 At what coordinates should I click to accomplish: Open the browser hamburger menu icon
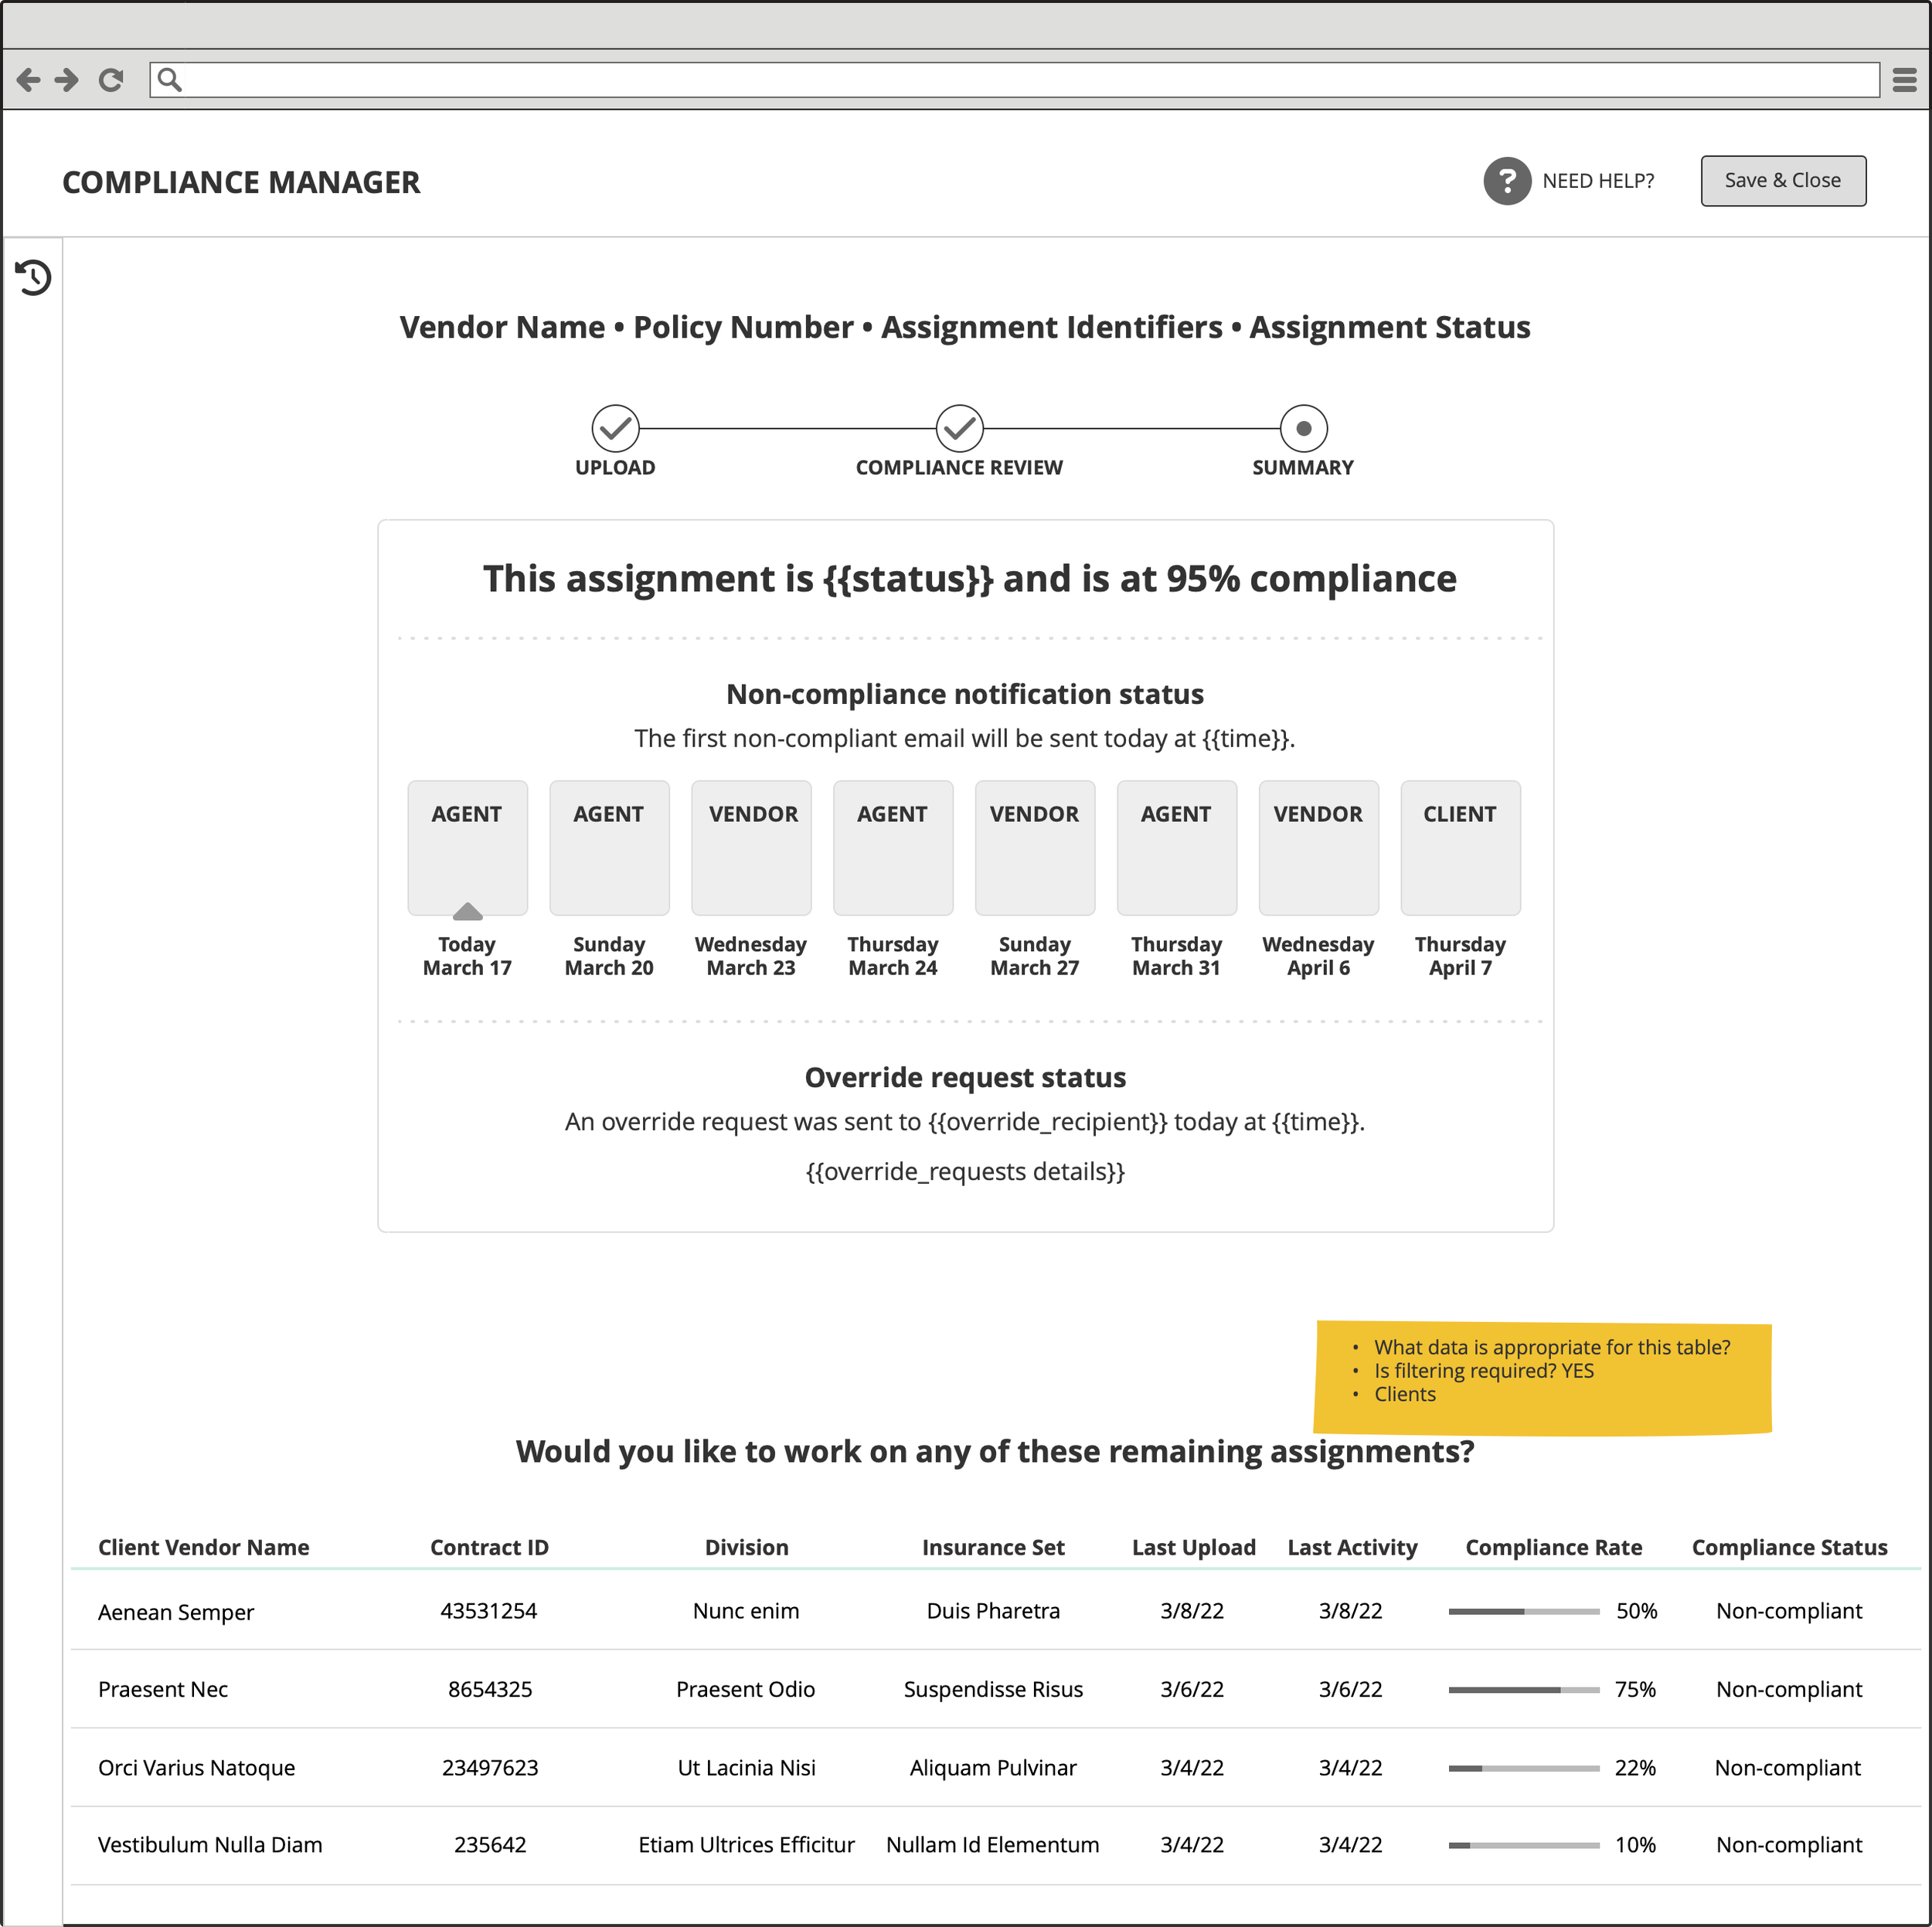click(x=1905, y=79)
